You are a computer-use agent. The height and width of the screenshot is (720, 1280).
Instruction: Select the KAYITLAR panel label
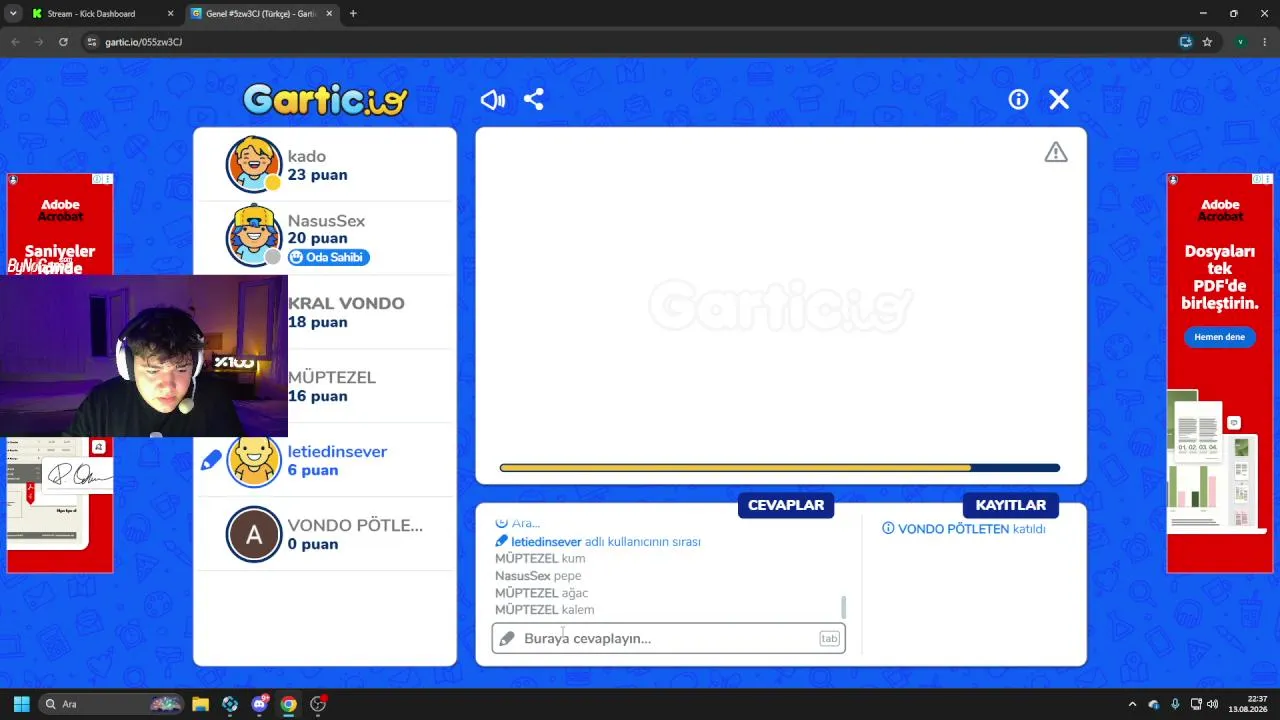click(x=1011, y=505)
